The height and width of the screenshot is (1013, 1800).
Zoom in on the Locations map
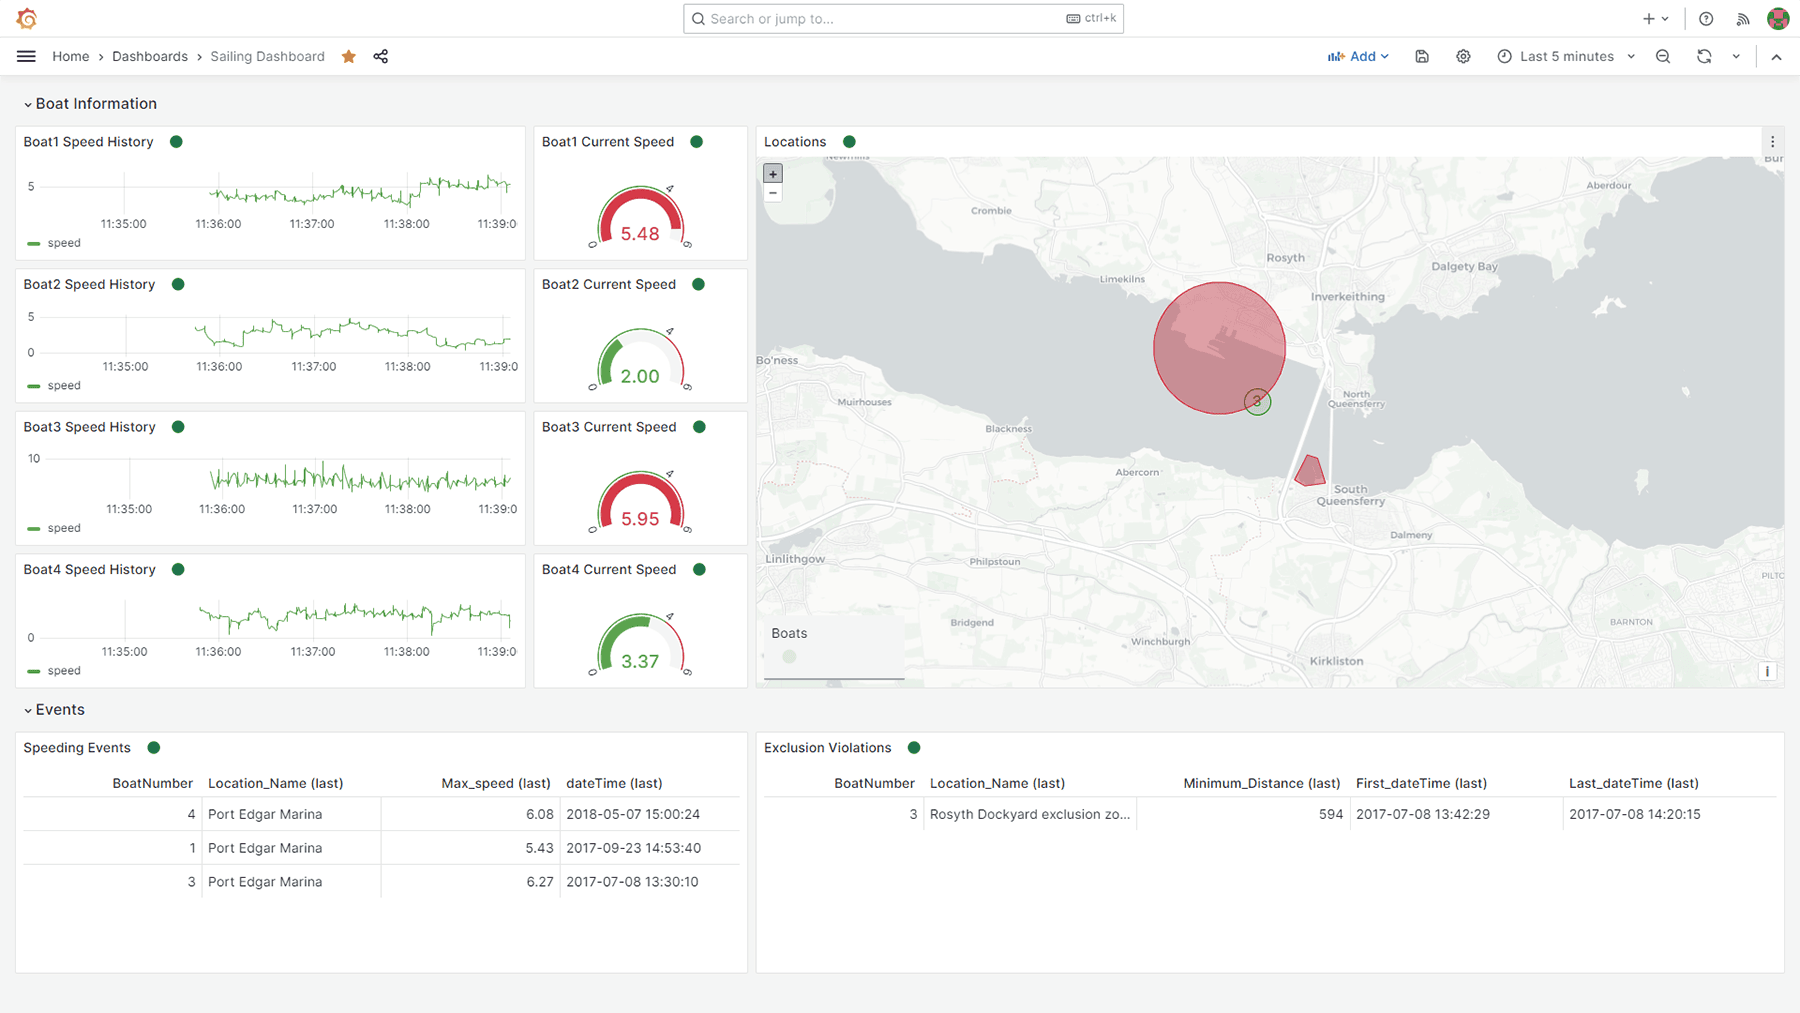click(772, 173)
